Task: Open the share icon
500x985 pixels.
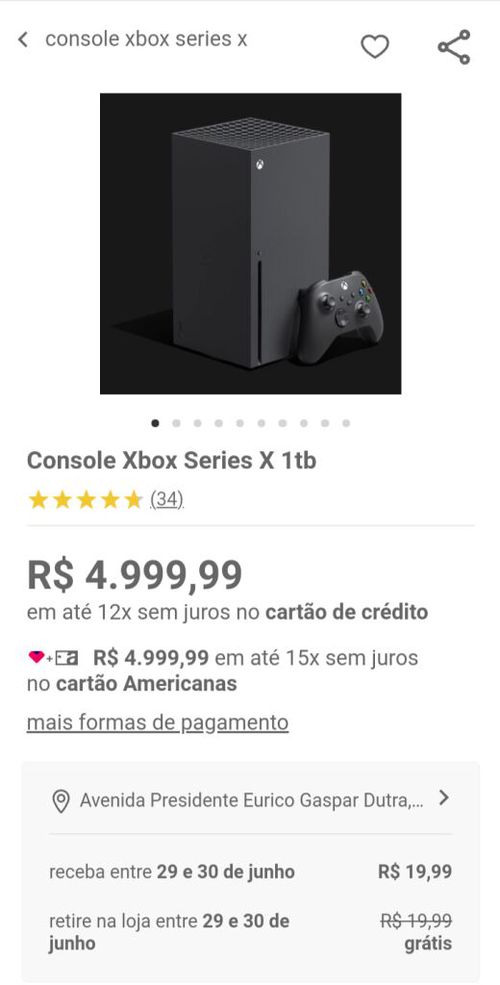Action: click(454, 46)
